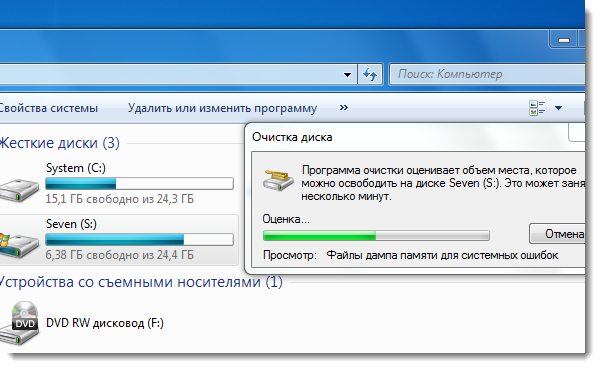Viewport: 600px width, 368px height.
Task: Click the green Оценка progress bar
Action: (x=376, y=235)
